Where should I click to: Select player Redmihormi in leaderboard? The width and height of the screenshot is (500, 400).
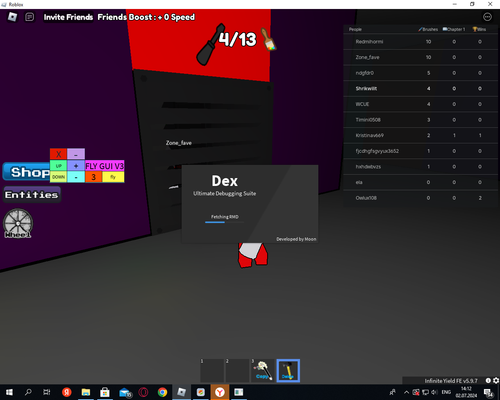(421, 42)
